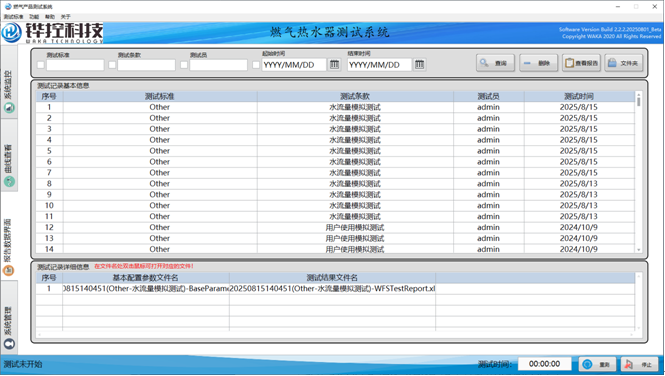Image resolution: width=665 pixels, height=376 pixels.
Task: Click the 查询 search button
Action: (x=495, y=63)
